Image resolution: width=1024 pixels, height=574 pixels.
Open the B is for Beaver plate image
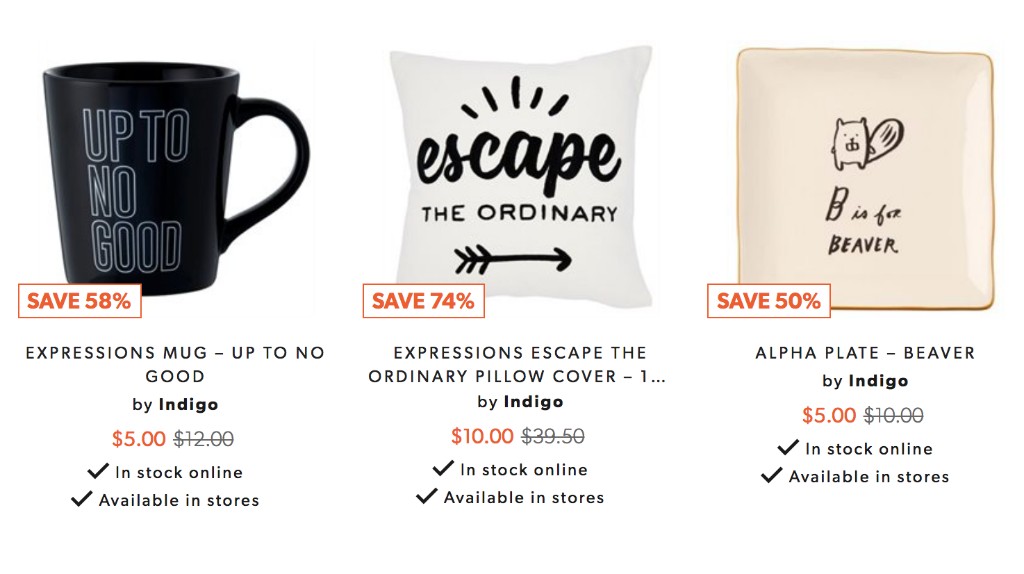tap(865, 179)
